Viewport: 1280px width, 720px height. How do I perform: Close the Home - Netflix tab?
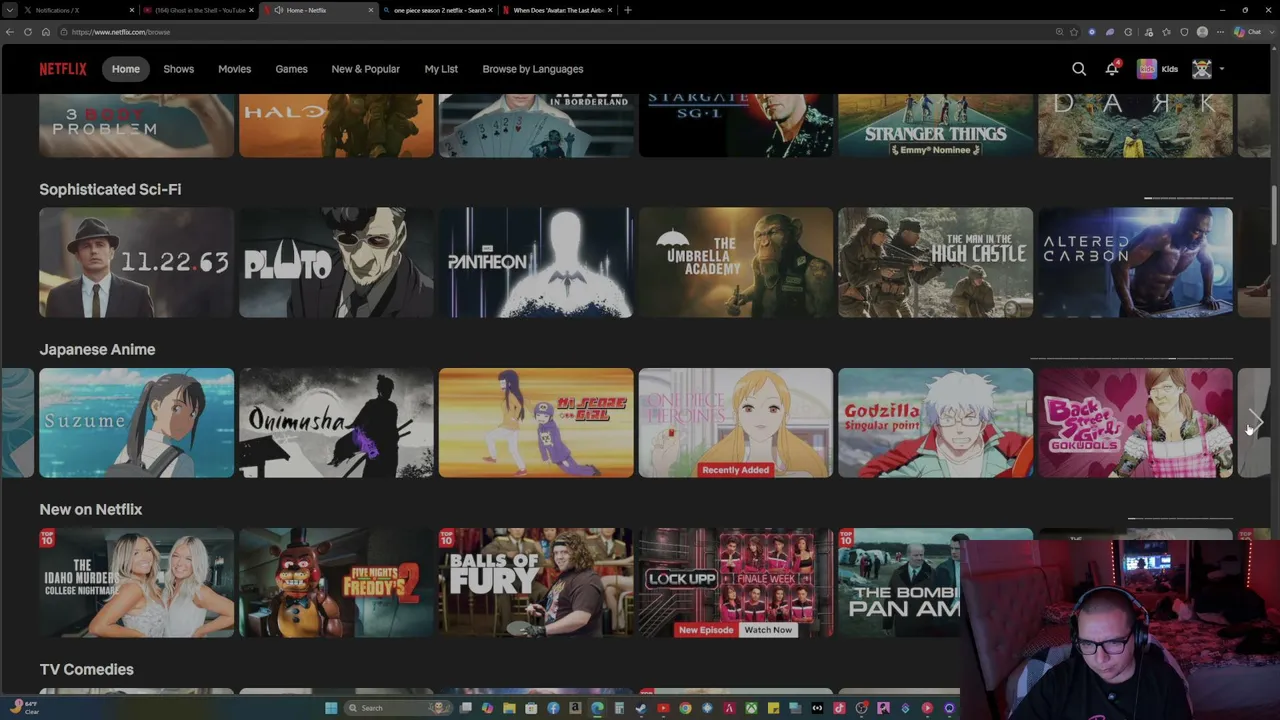click(x=371, y=10)
